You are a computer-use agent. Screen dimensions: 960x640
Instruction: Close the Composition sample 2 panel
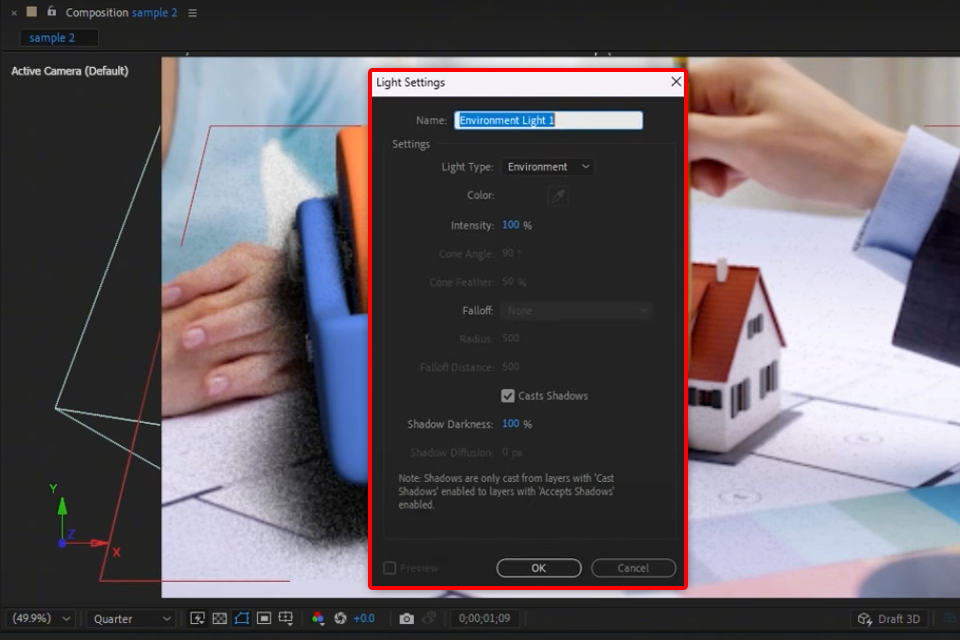pos(14,12)
